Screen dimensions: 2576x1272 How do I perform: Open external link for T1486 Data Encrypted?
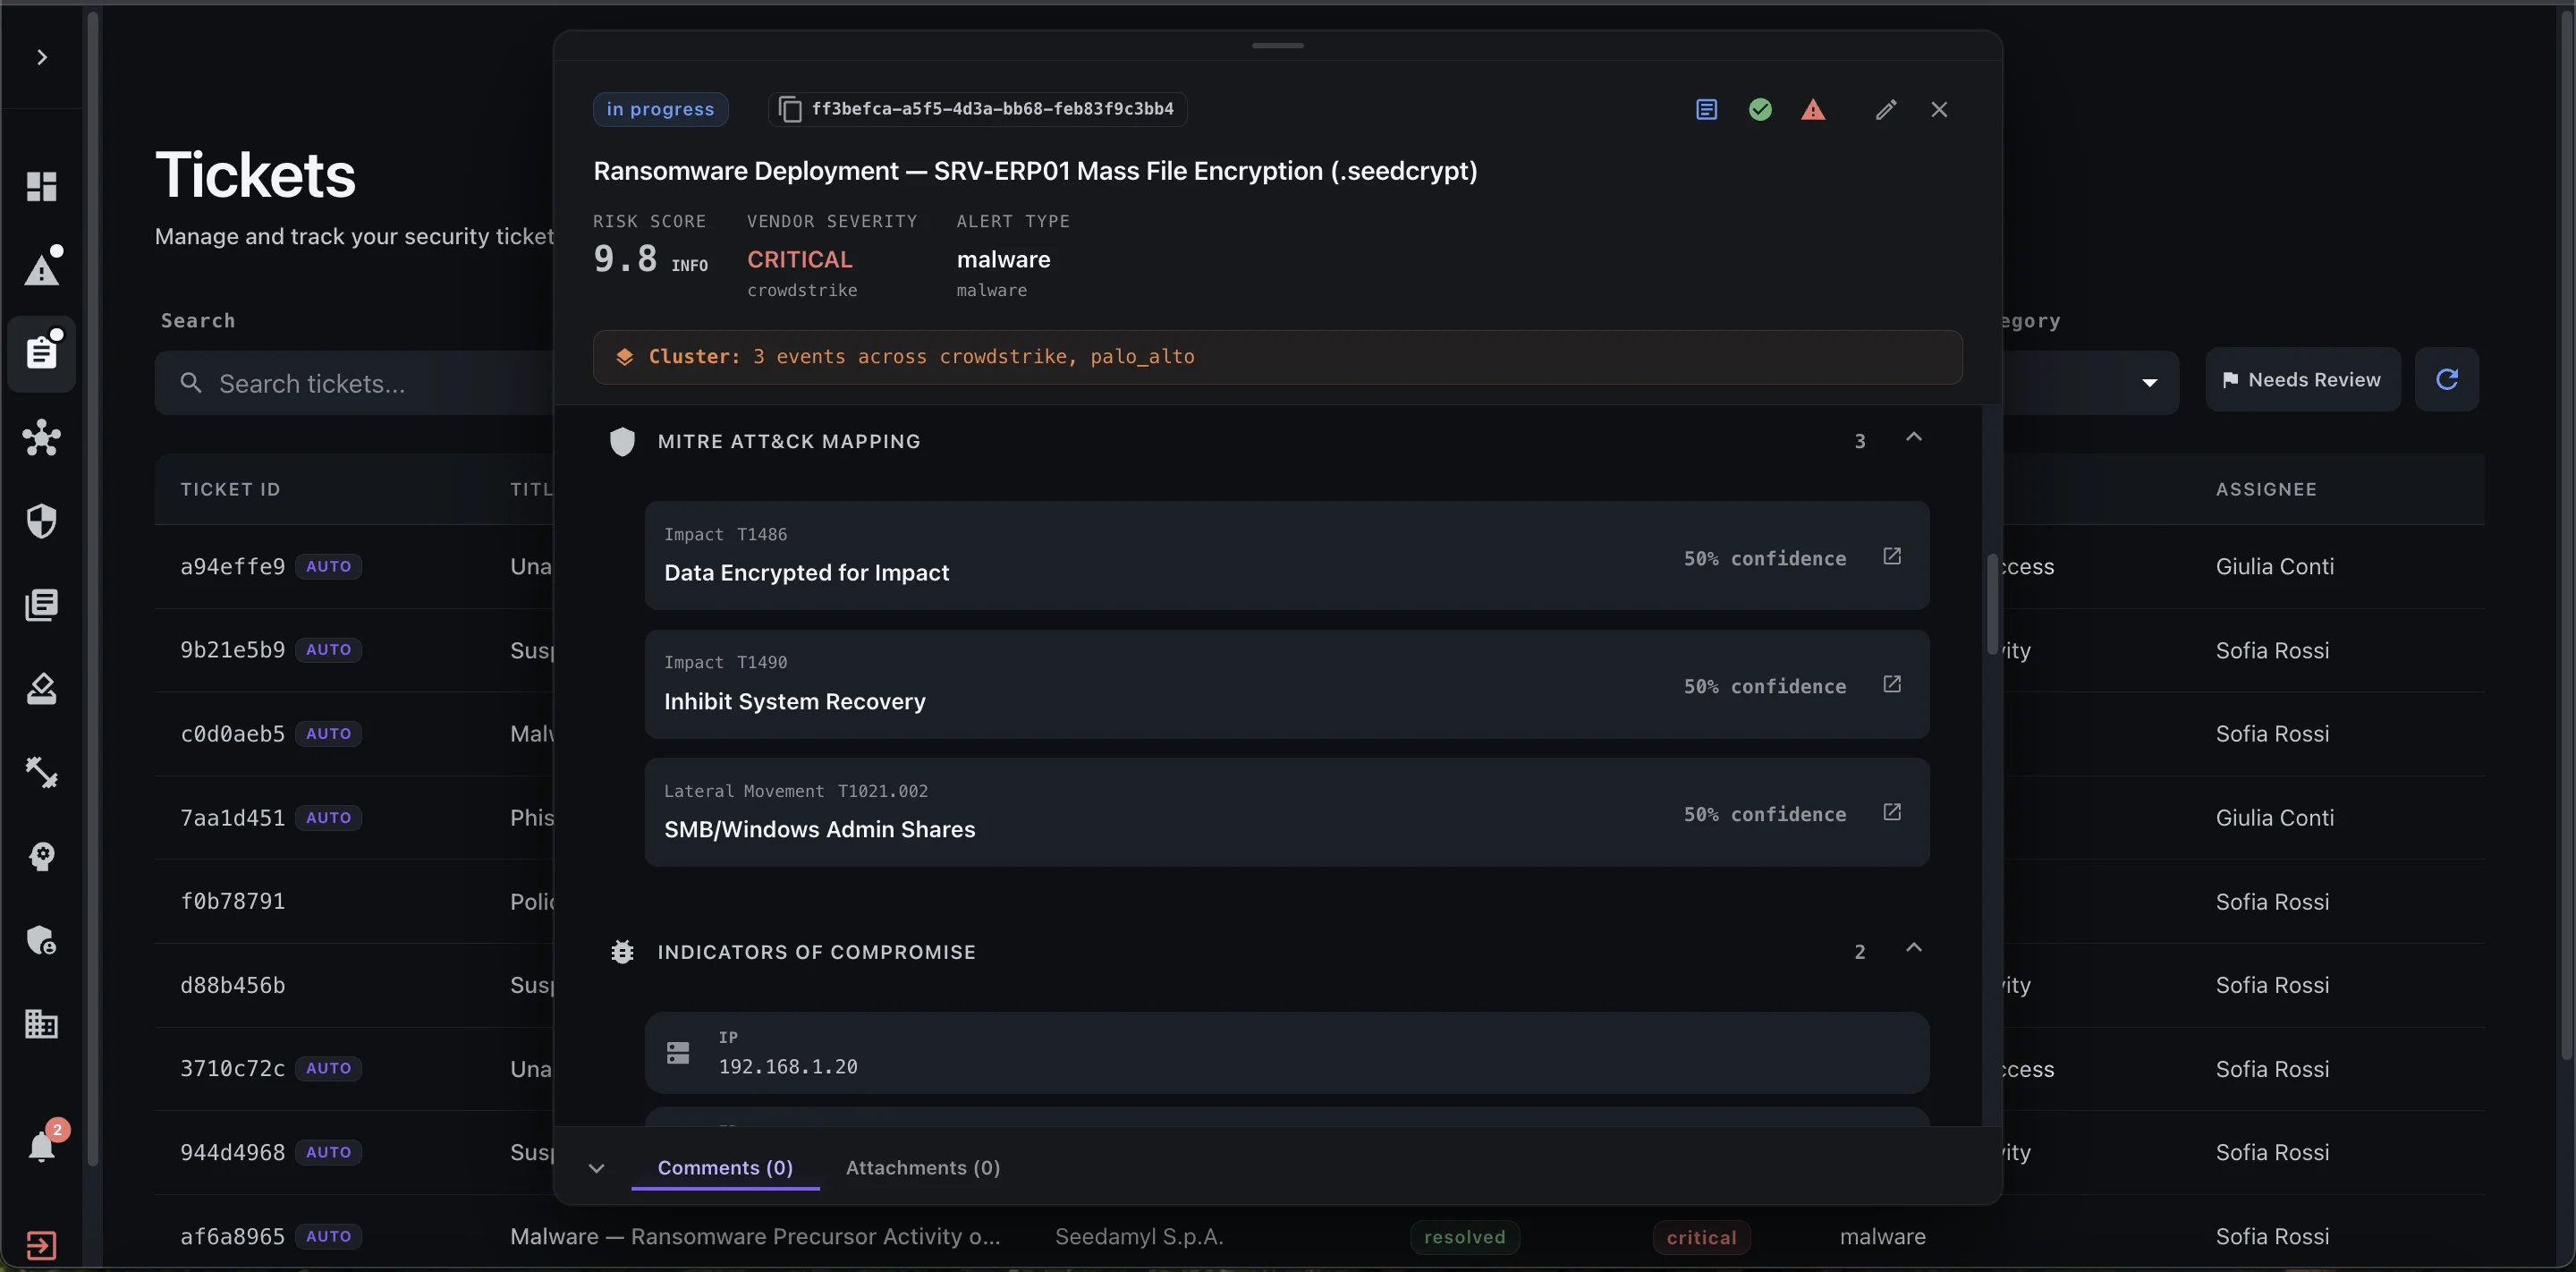1891,556
